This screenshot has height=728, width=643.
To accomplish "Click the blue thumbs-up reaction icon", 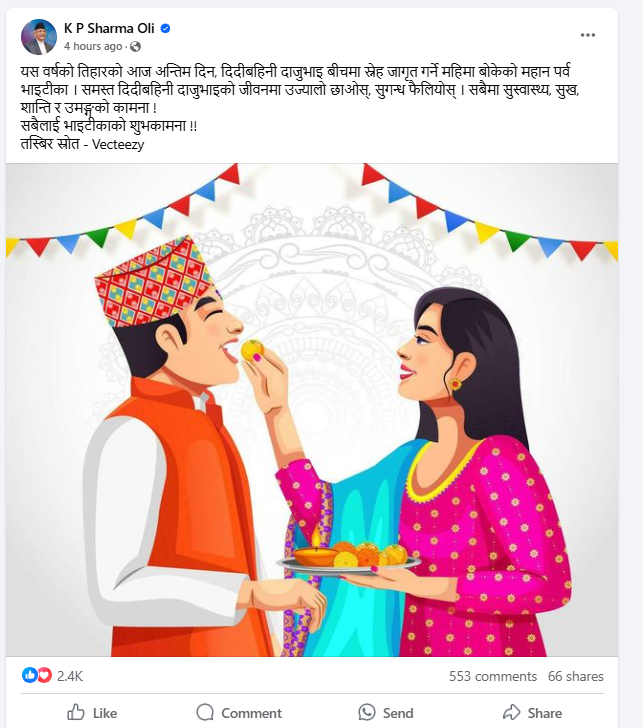I will tap(29, 675).
